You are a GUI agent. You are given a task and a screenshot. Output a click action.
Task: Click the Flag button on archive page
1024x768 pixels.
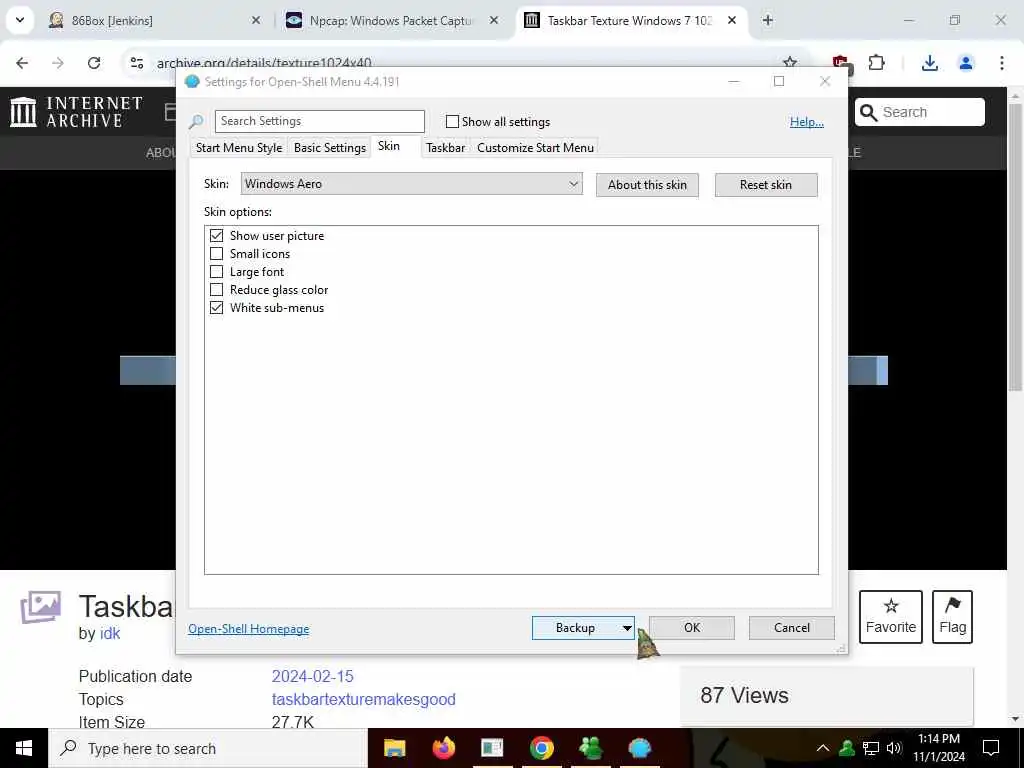point(952,616)
